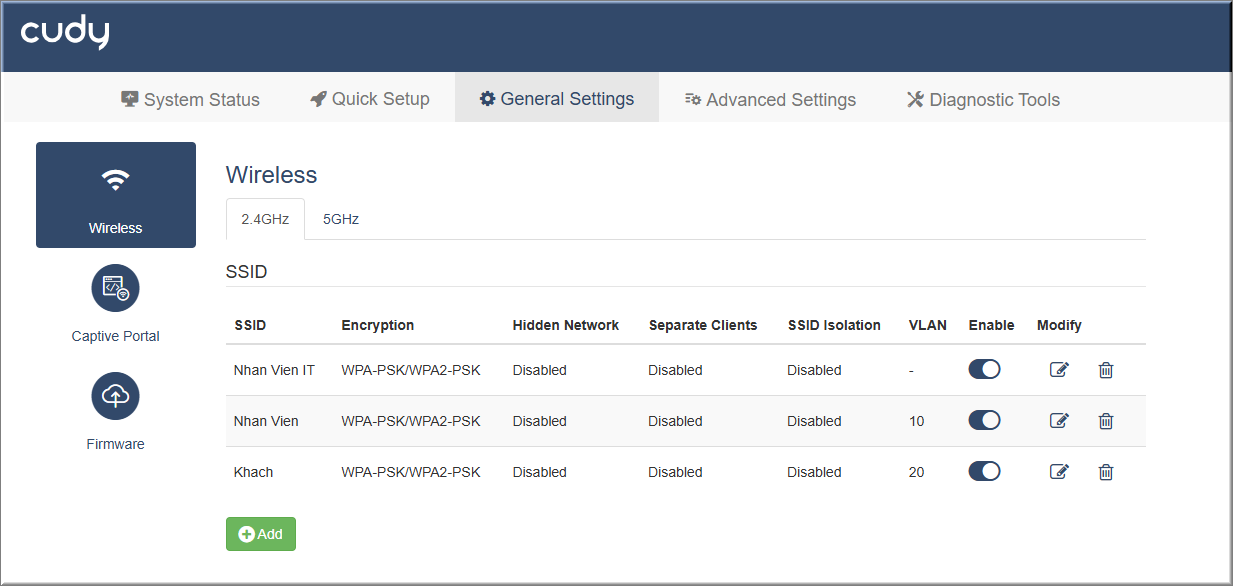This screenshot has width=1233, height=586.
Task: Go to Advanced Settings
Action: 770,99
